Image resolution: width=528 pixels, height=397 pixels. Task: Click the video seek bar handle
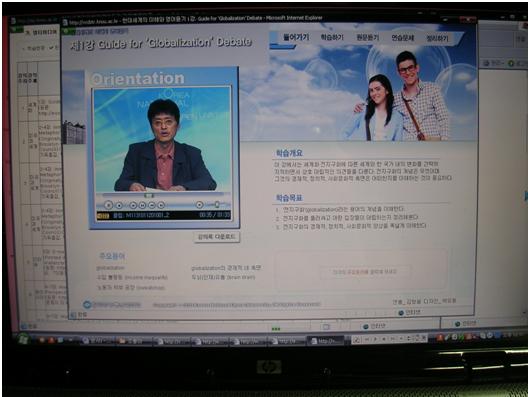(149, 196)
